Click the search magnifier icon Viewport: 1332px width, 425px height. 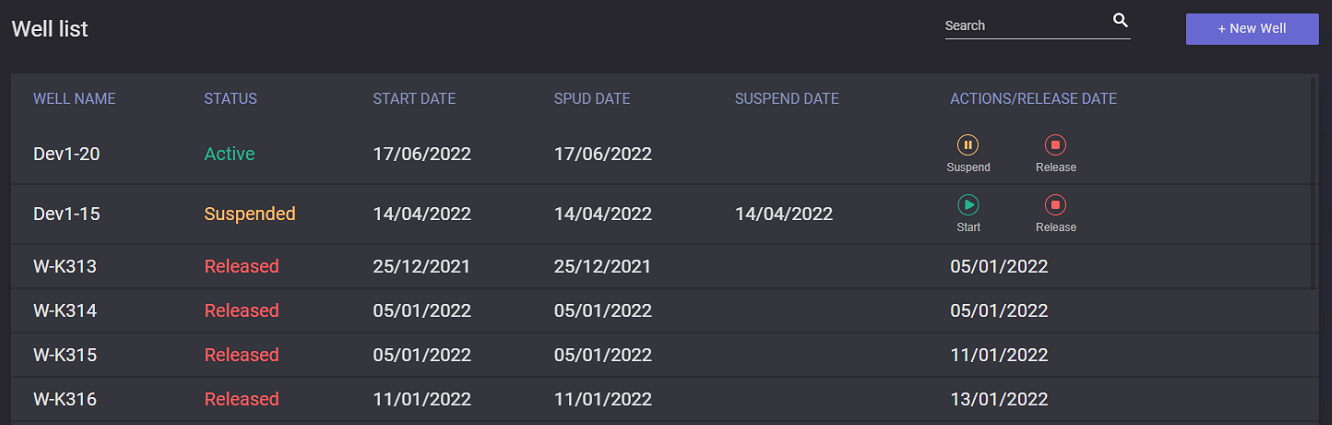[1120, 21]
